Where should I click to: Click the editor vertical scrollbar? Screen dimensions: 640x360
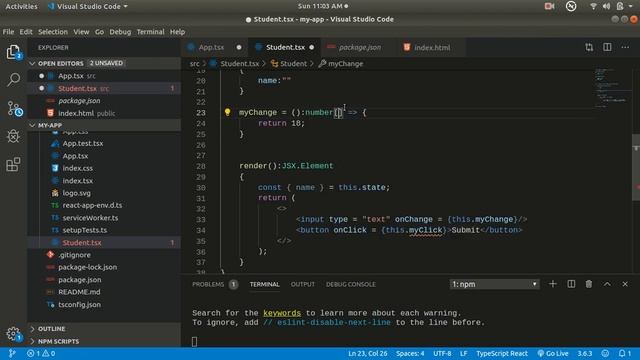(636, 167)
